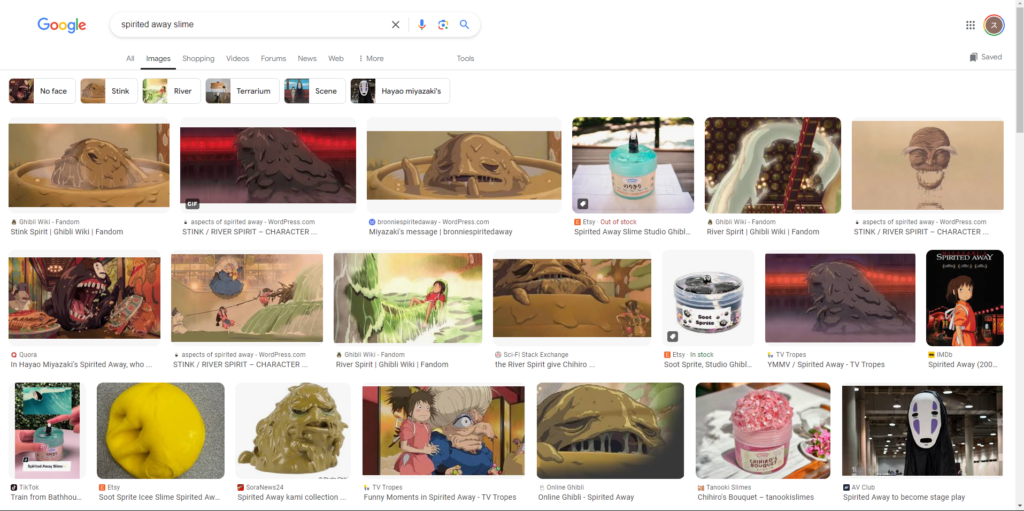The width and height of the screenshot is (1024, 511).
Task: Open Quora No-Face eating image
Action: point(84,297)
